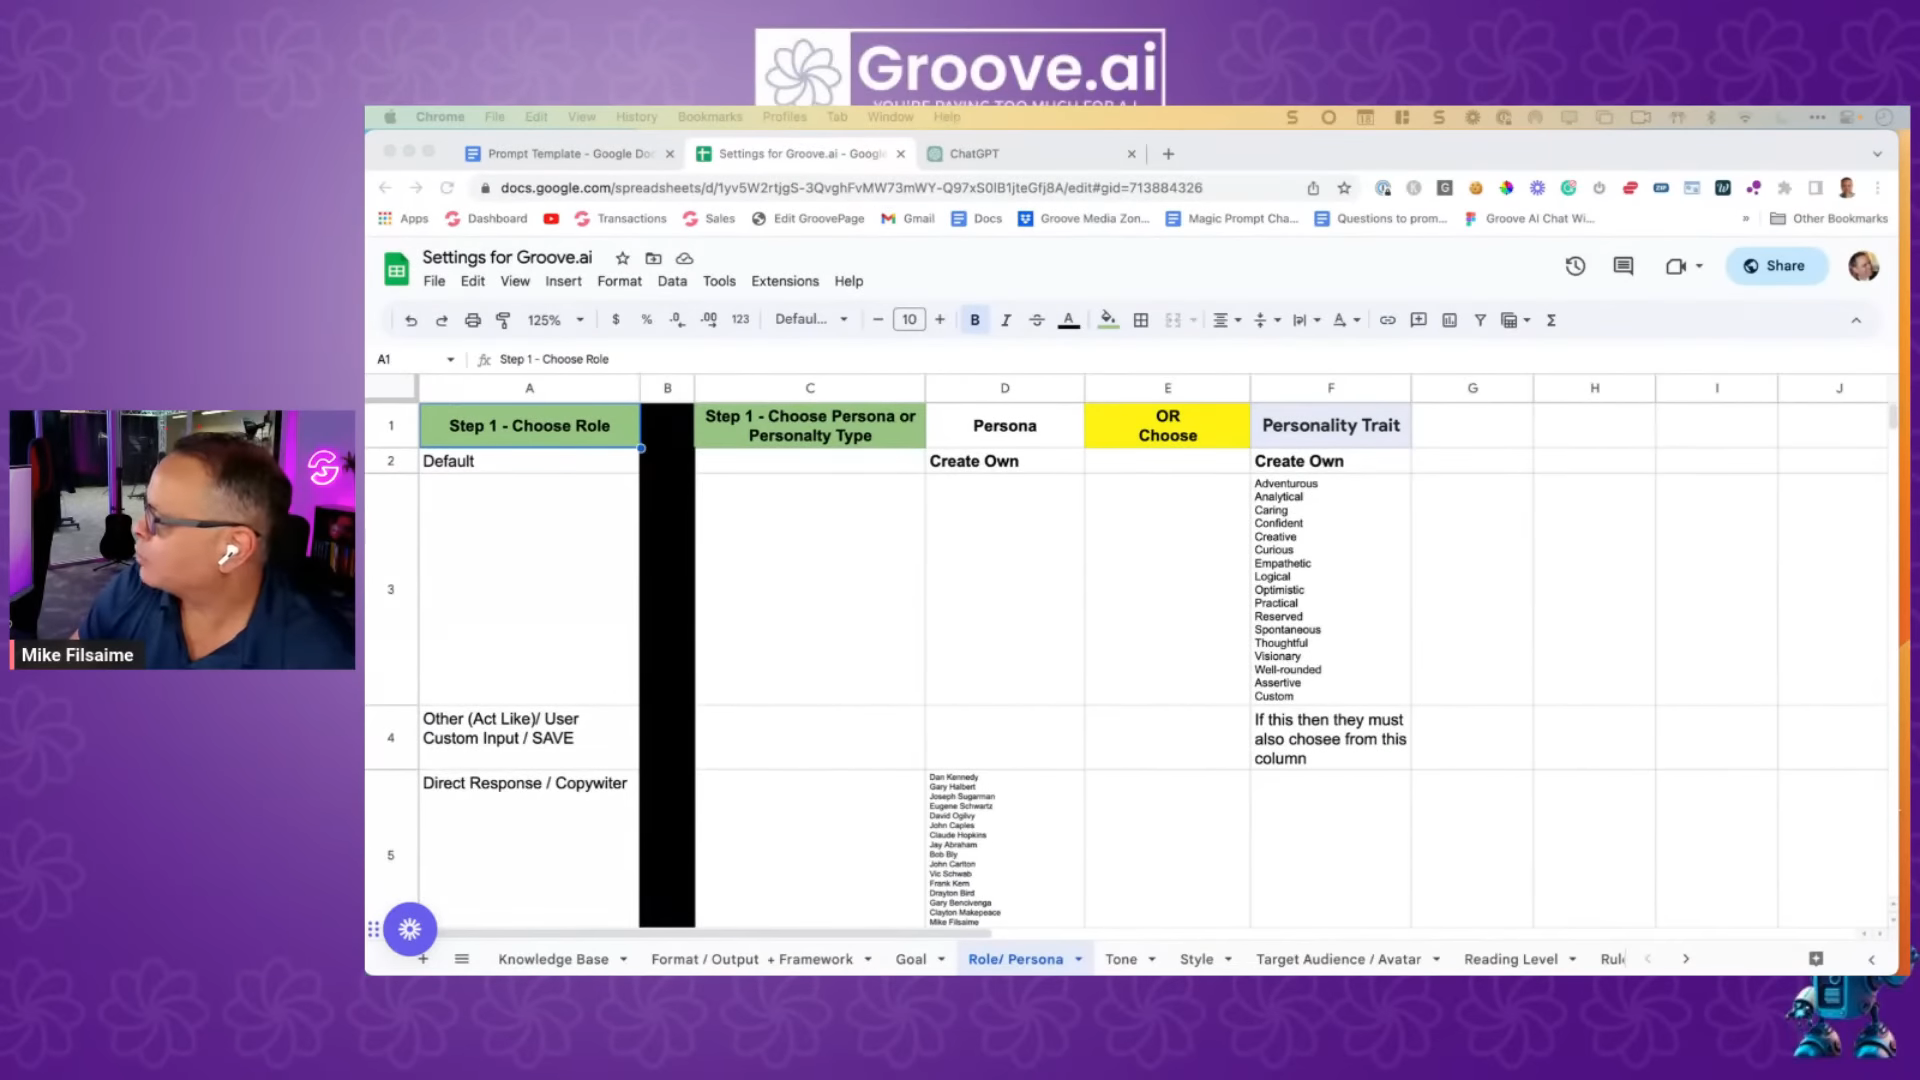Open a new Chrome tab
Image resolution: width=1920 pixels, height=1080 pixels.
point(1168,154)
